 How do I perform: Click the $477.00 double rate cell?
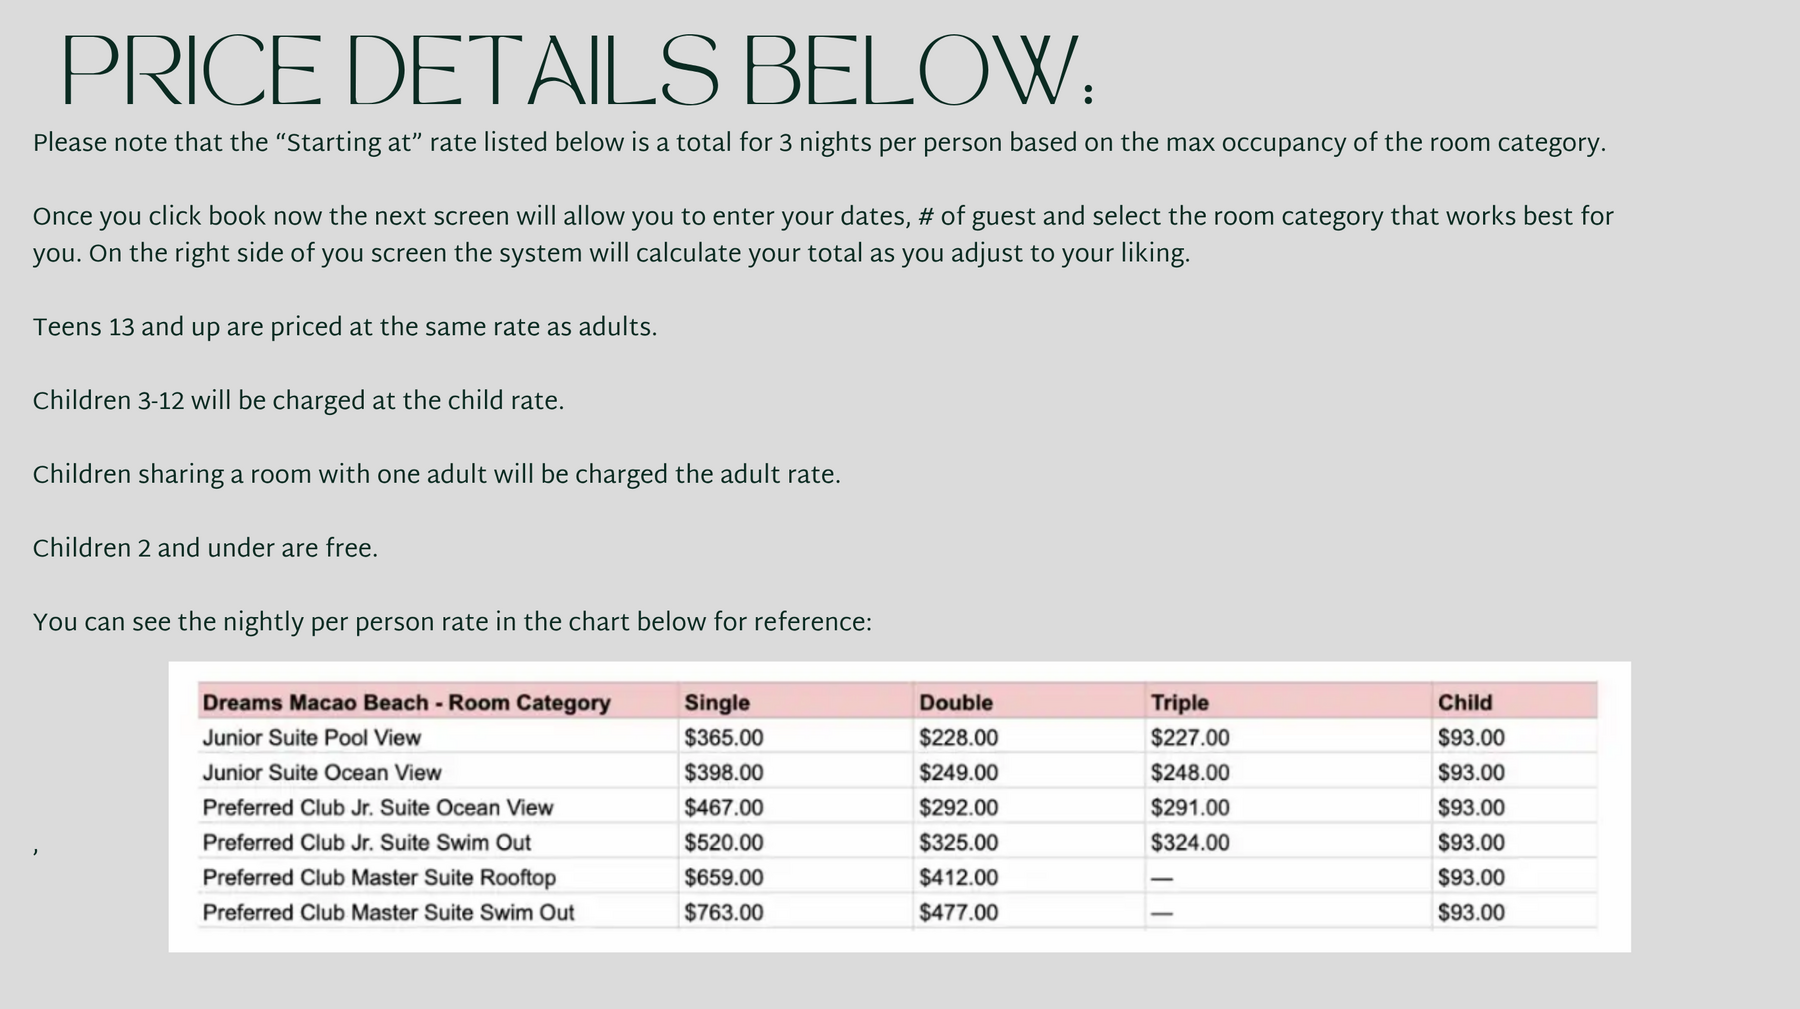pyautogui.click(x=958, y=912)
